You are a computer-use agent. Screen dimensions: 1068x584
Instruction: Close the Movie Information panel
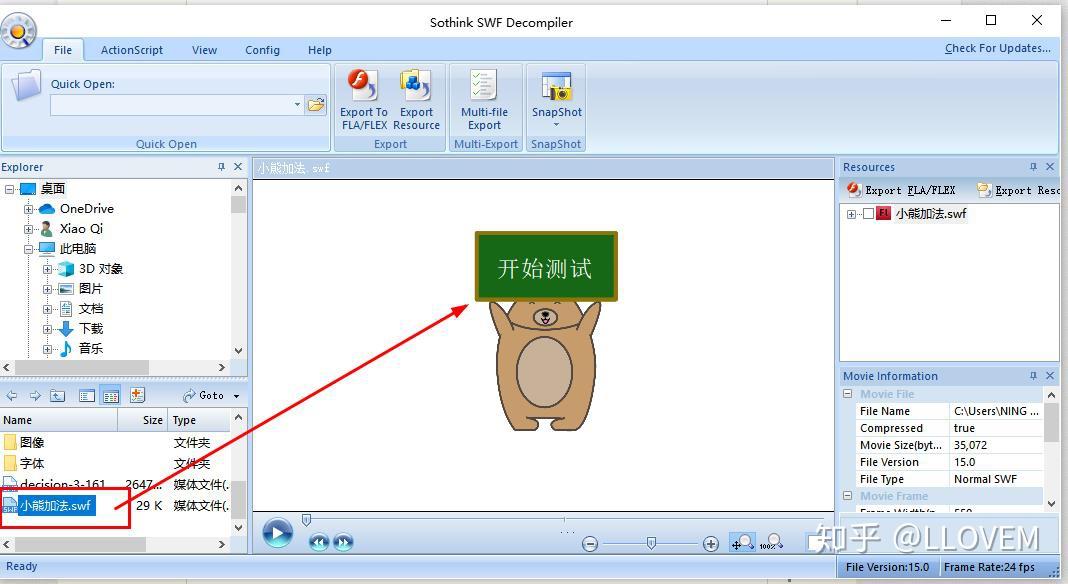coord(1050,376)
